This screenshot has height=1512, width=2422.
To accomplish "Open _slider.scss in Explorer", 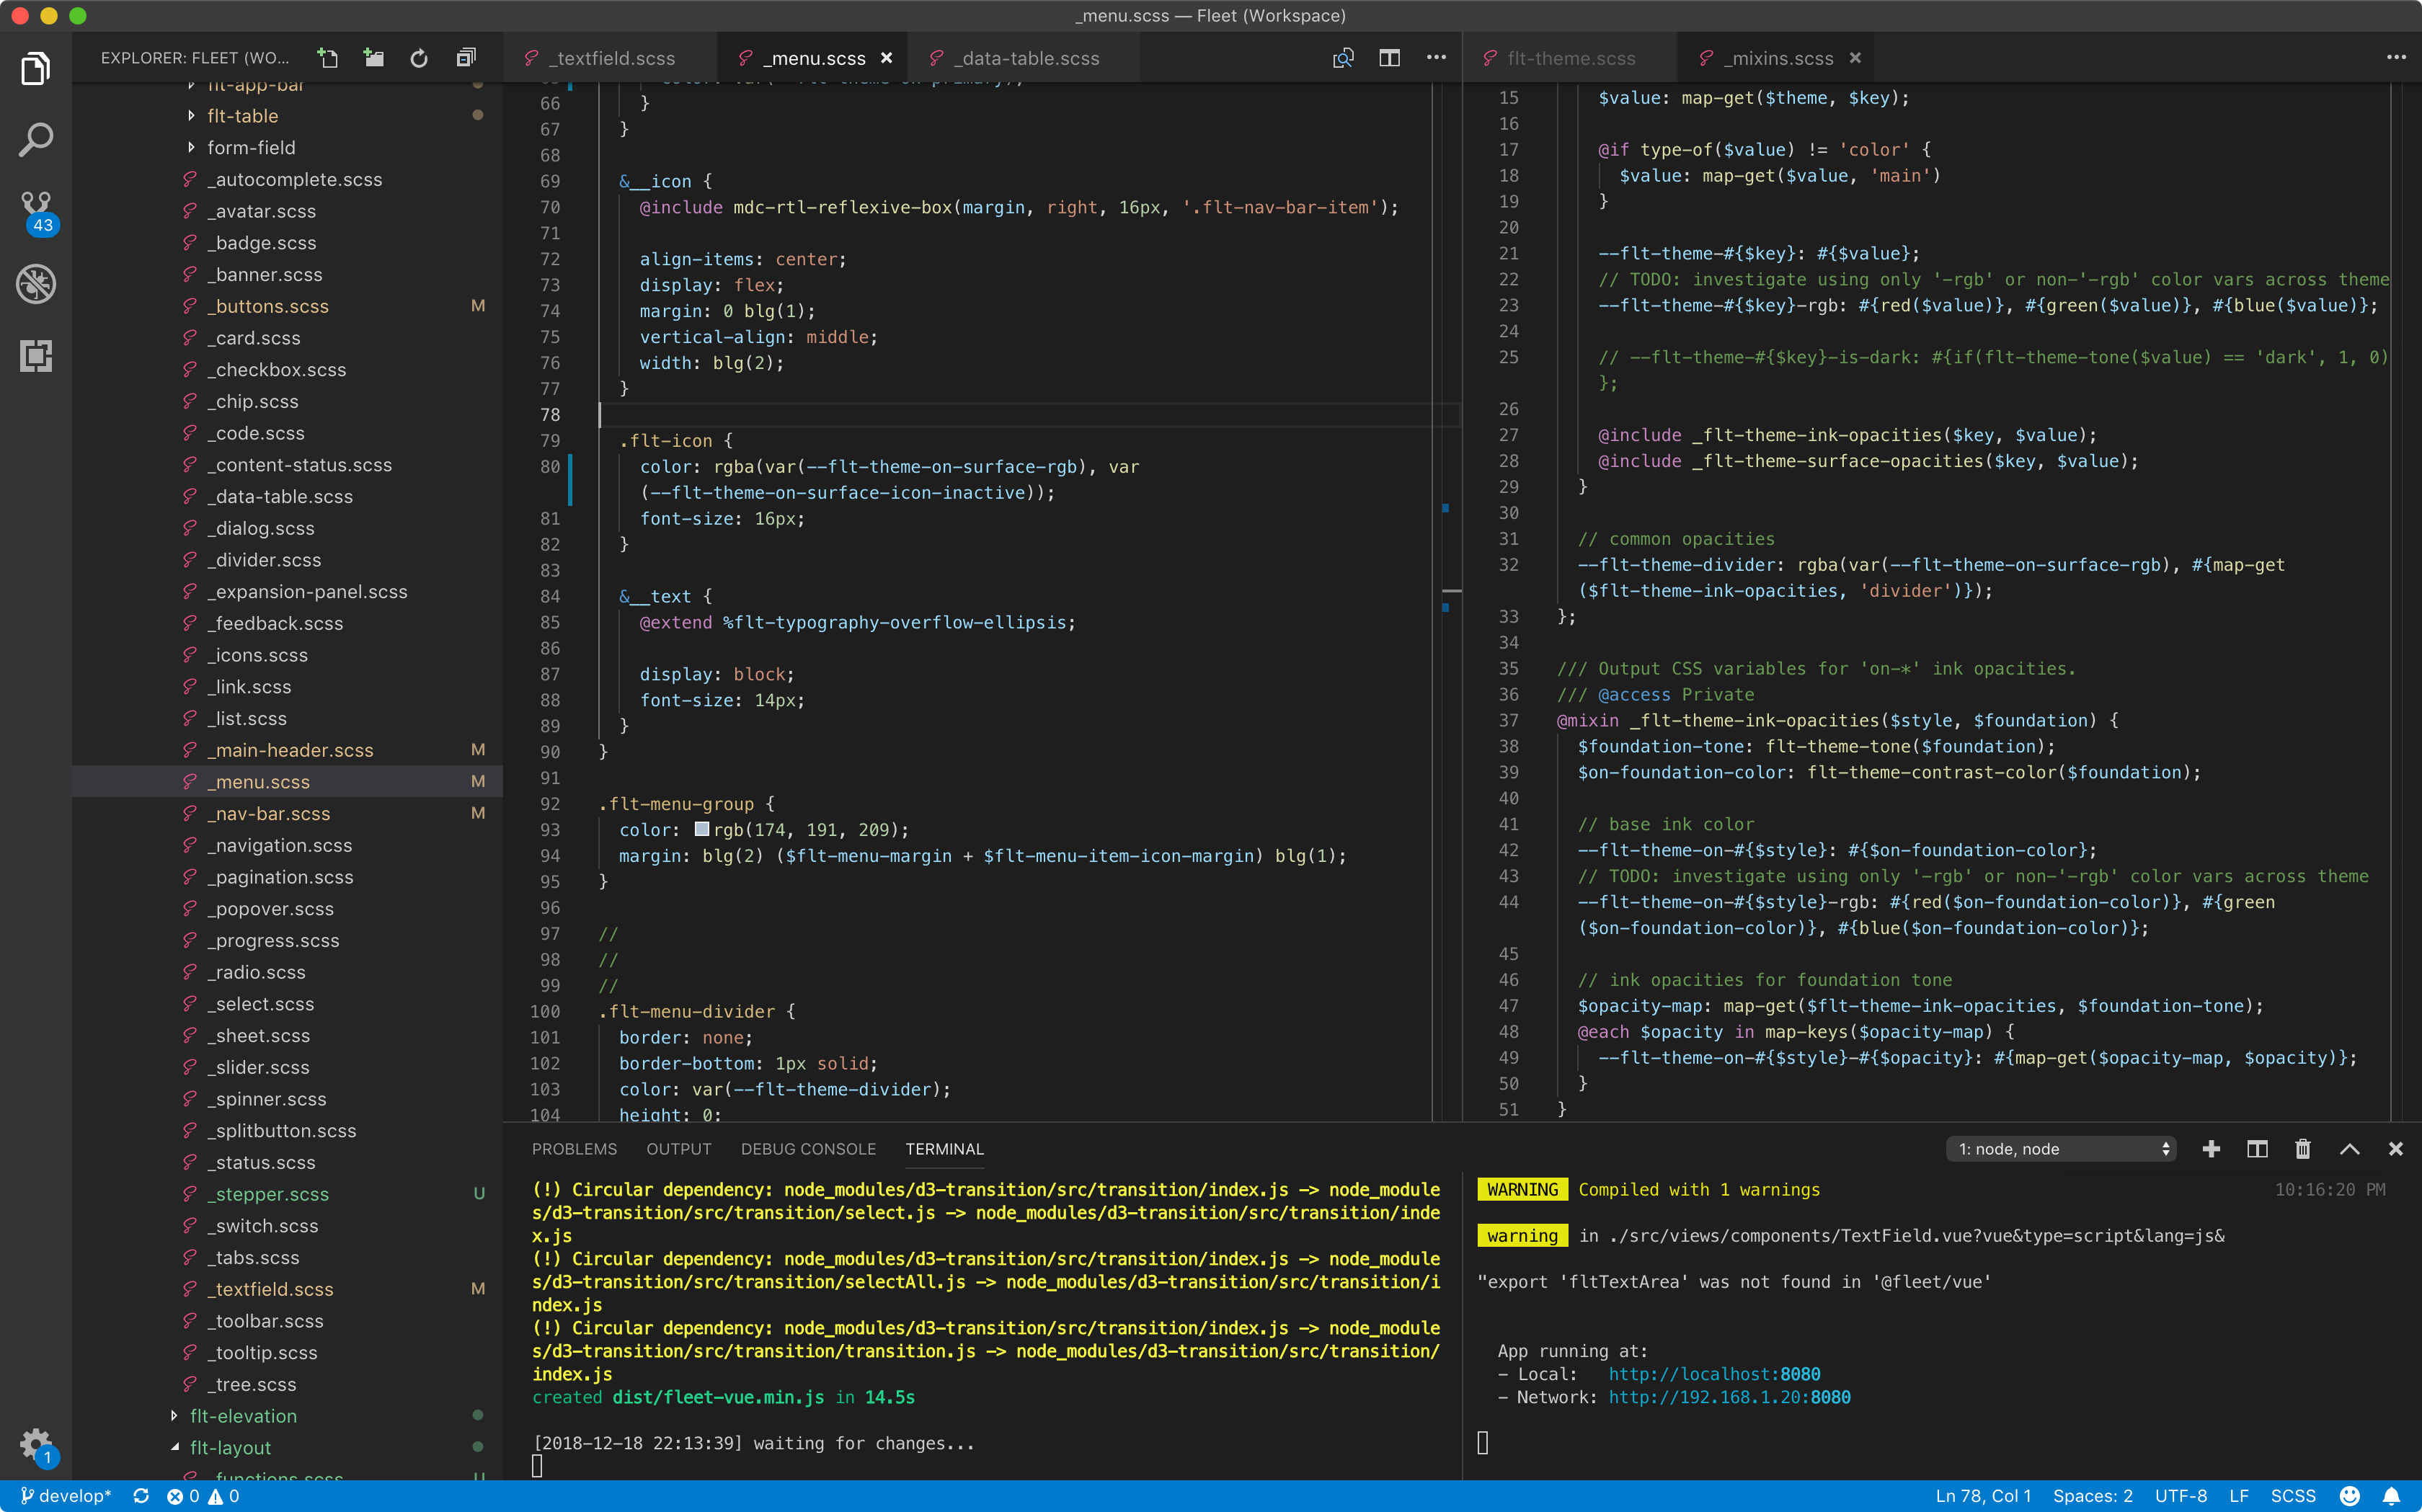I will [x=287, y=1067].
